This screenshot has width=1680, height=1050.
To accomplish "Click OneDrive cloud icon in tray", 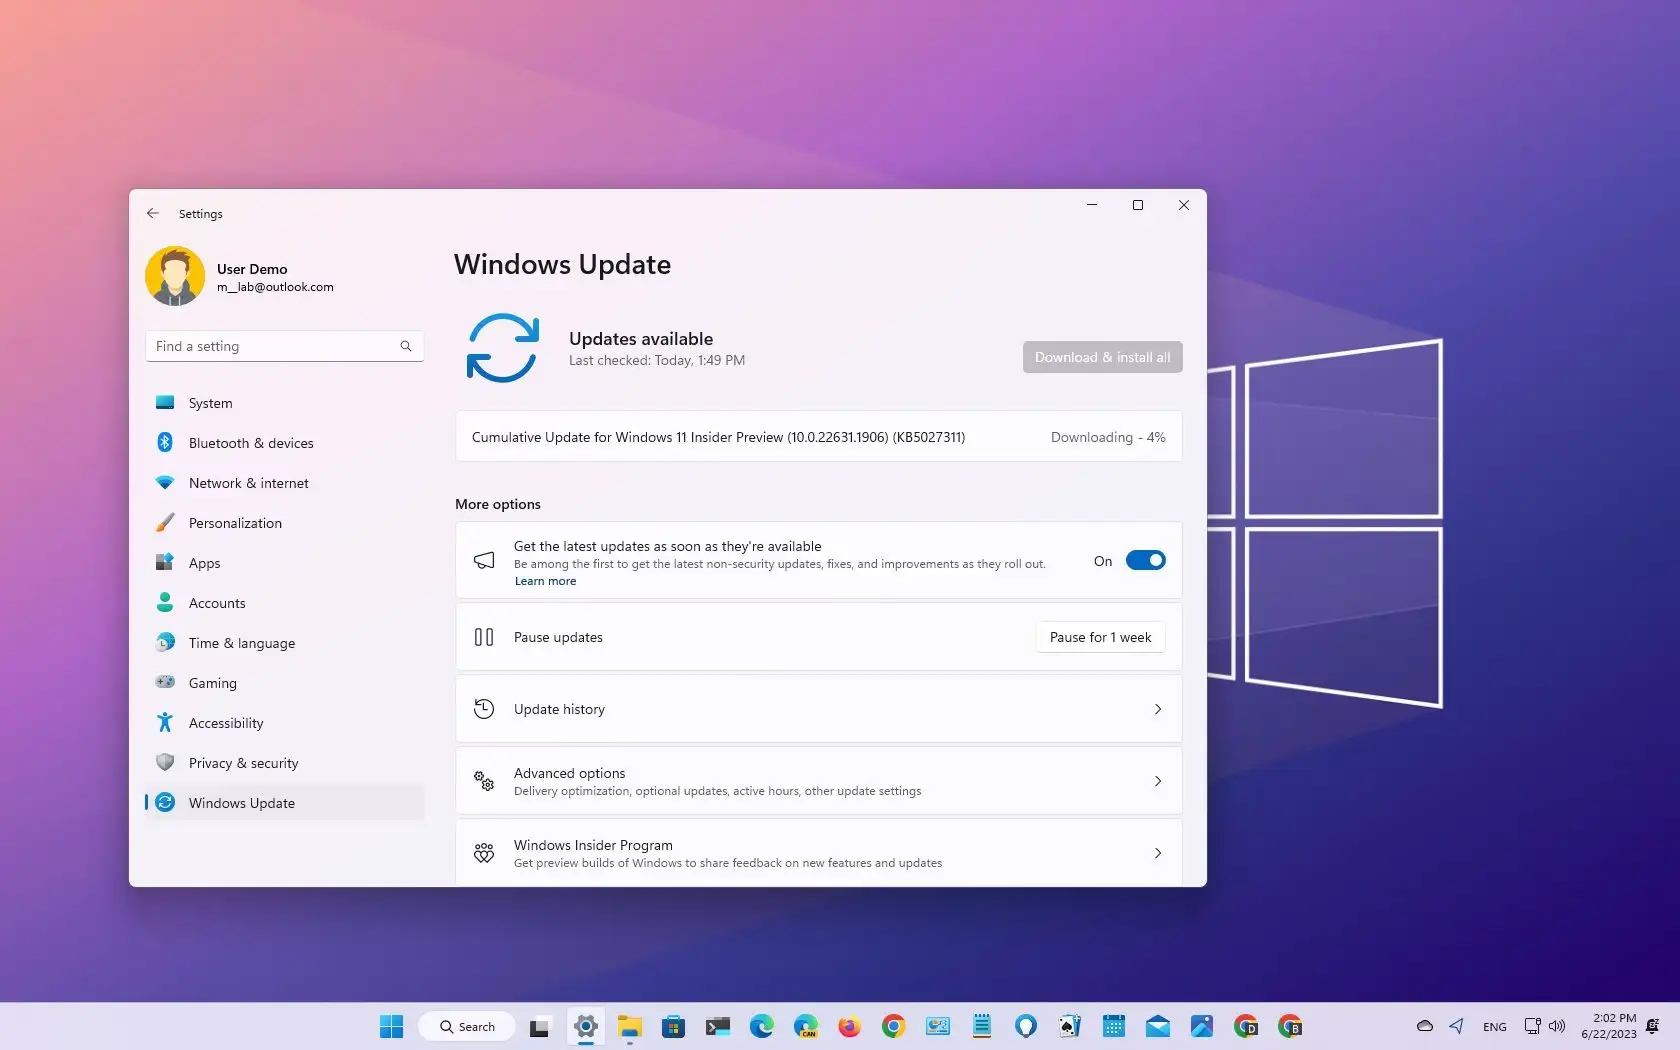I will [1425, 1026].
